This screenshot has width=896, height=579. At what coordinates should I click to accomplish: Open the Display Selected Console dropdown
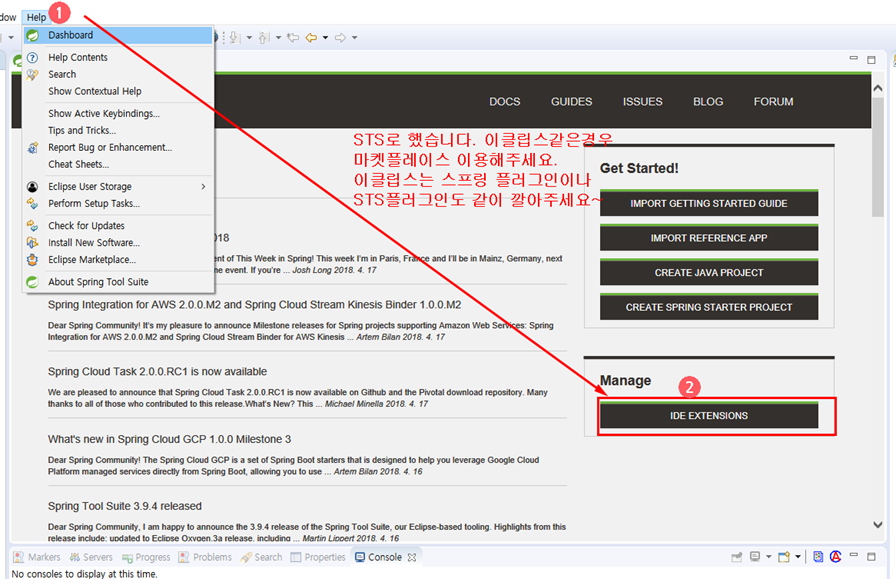[769, 557]
